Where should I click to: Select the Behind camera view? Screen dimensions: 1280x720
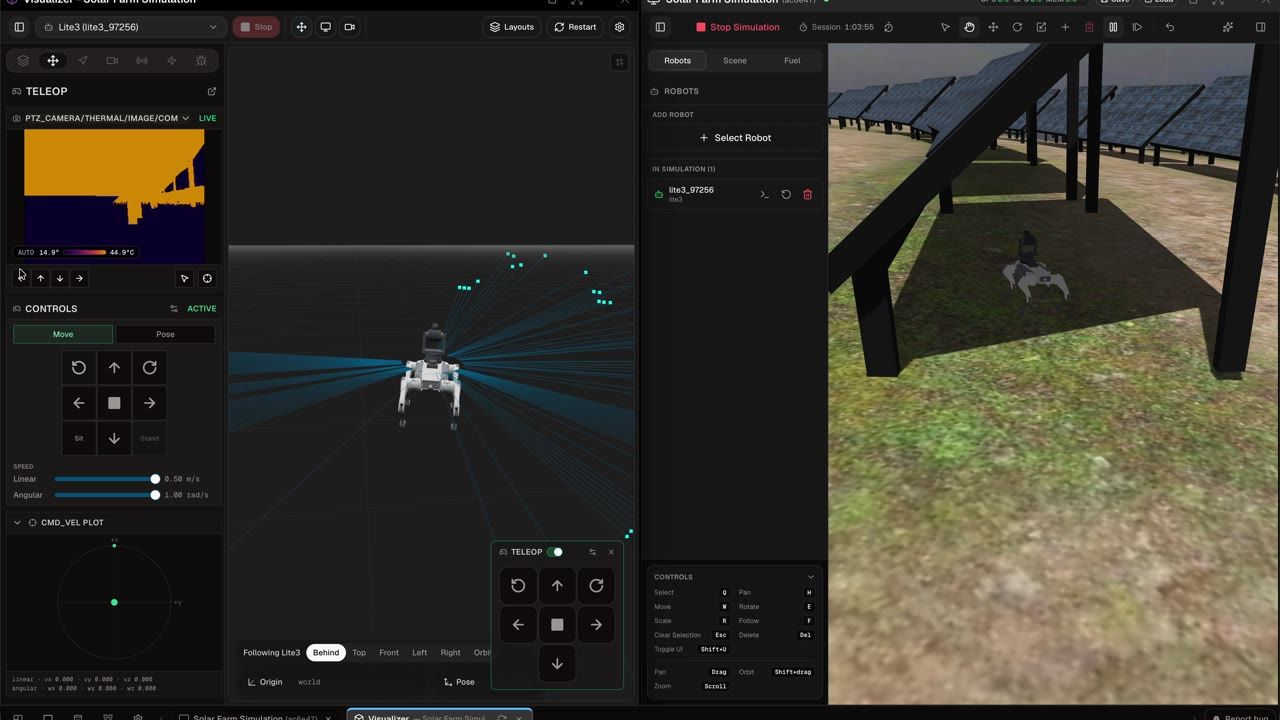pos(326,652)
